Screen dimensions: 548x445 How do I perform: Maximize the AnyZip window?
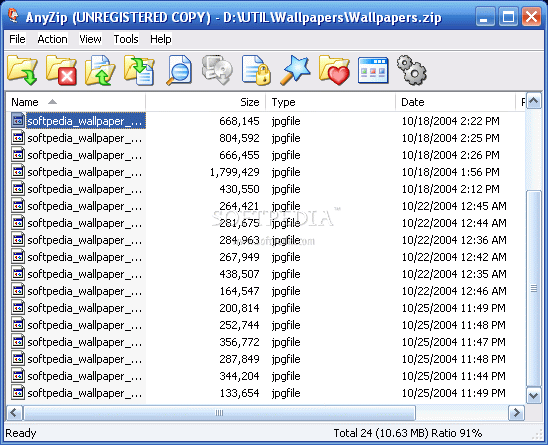508,16
